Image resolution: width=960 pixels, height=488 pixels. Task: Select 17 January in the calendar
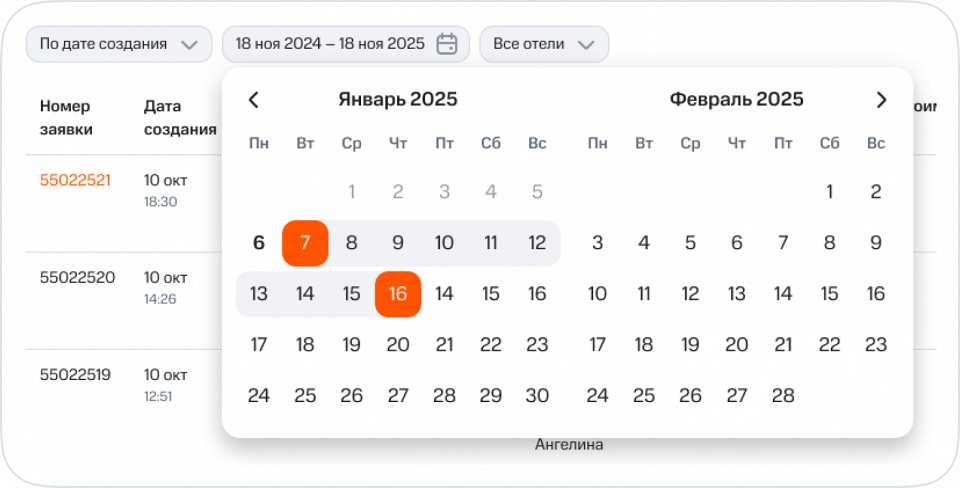click(259, 345)
